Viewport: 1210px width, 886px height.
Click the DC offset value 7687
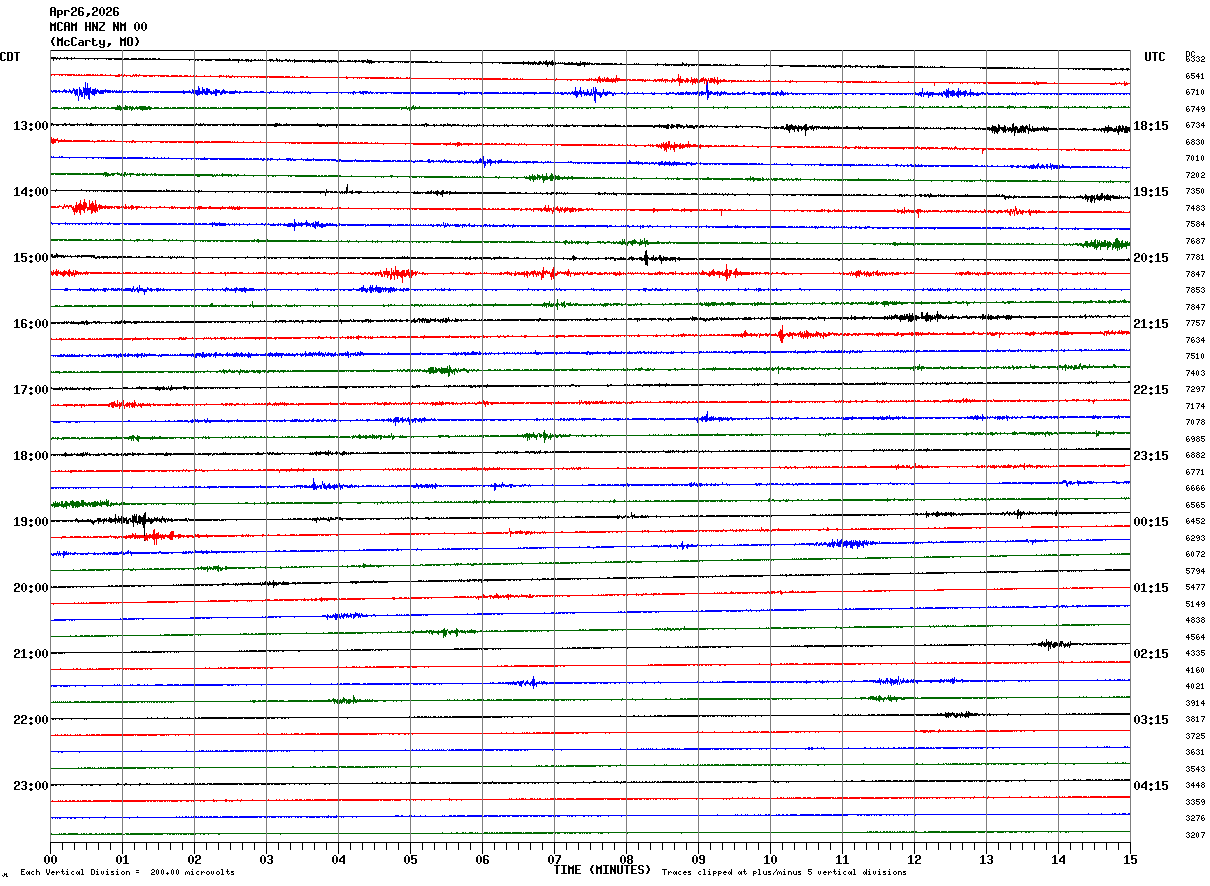tap(1195, 241)
